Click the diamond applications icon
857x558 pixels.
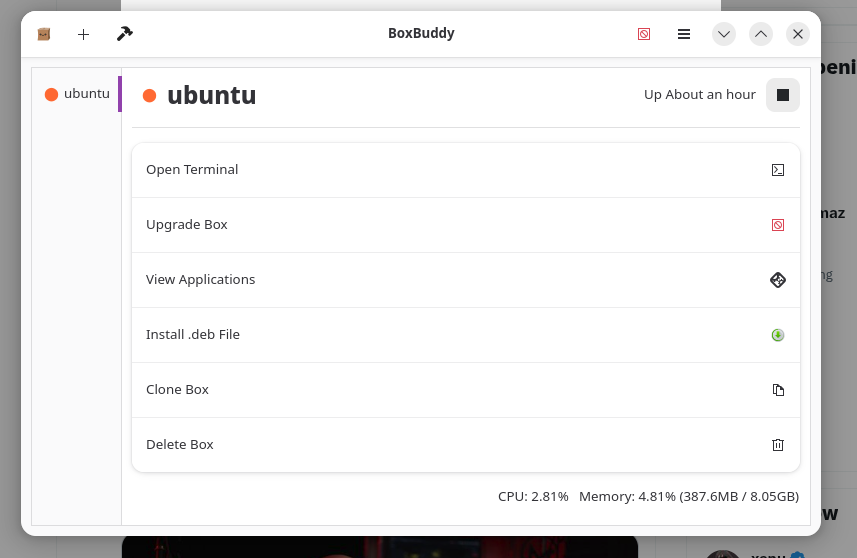(x=778, y=280)
